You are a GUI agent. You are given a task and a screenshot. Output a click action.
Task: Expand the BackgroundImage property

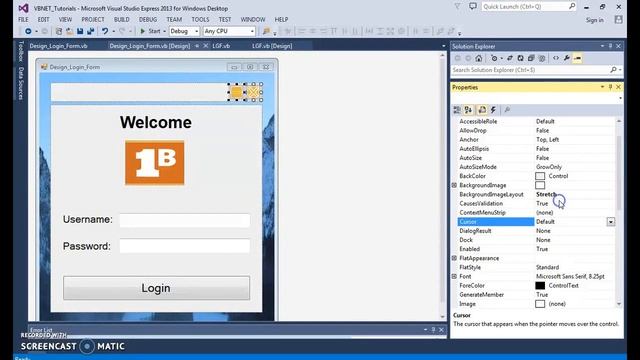click(x=454, y=185)
